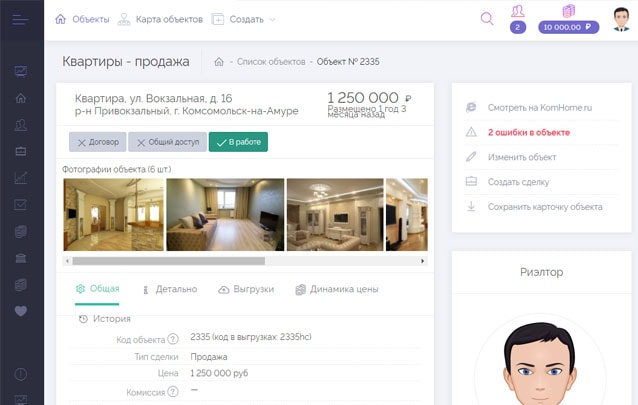Open the 2 ошибки в объекте link
This screenshot has height=405, width=638.
pyautogui.click(x=529, y=132)
